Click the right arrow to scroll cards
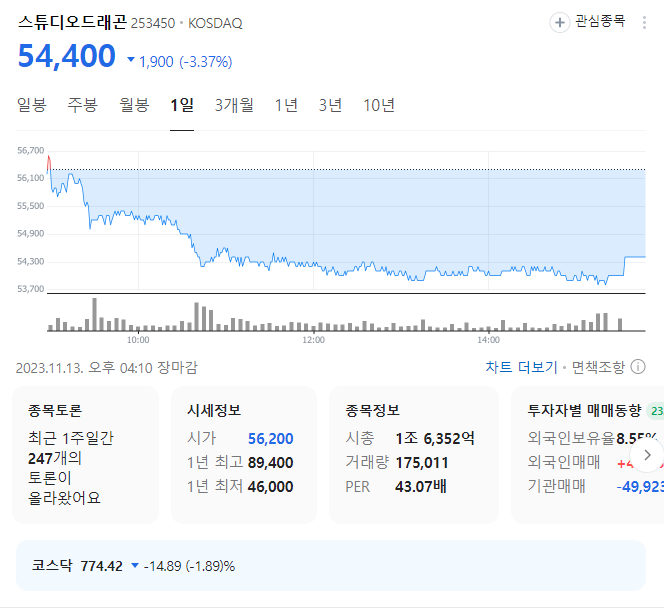The height and width of the screenshot is (611, 664). (647, 455)
